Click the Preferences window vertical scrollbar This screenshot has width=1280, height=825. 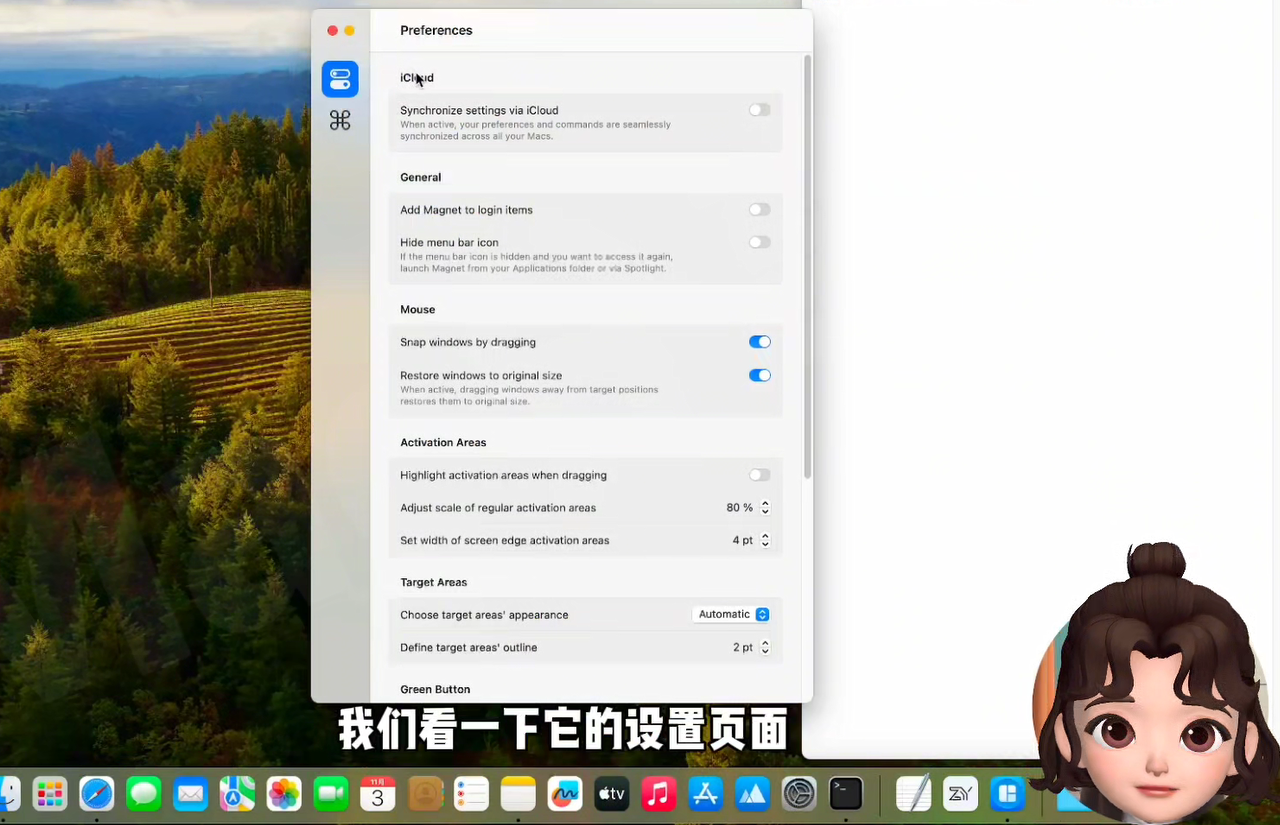point(807,267)
